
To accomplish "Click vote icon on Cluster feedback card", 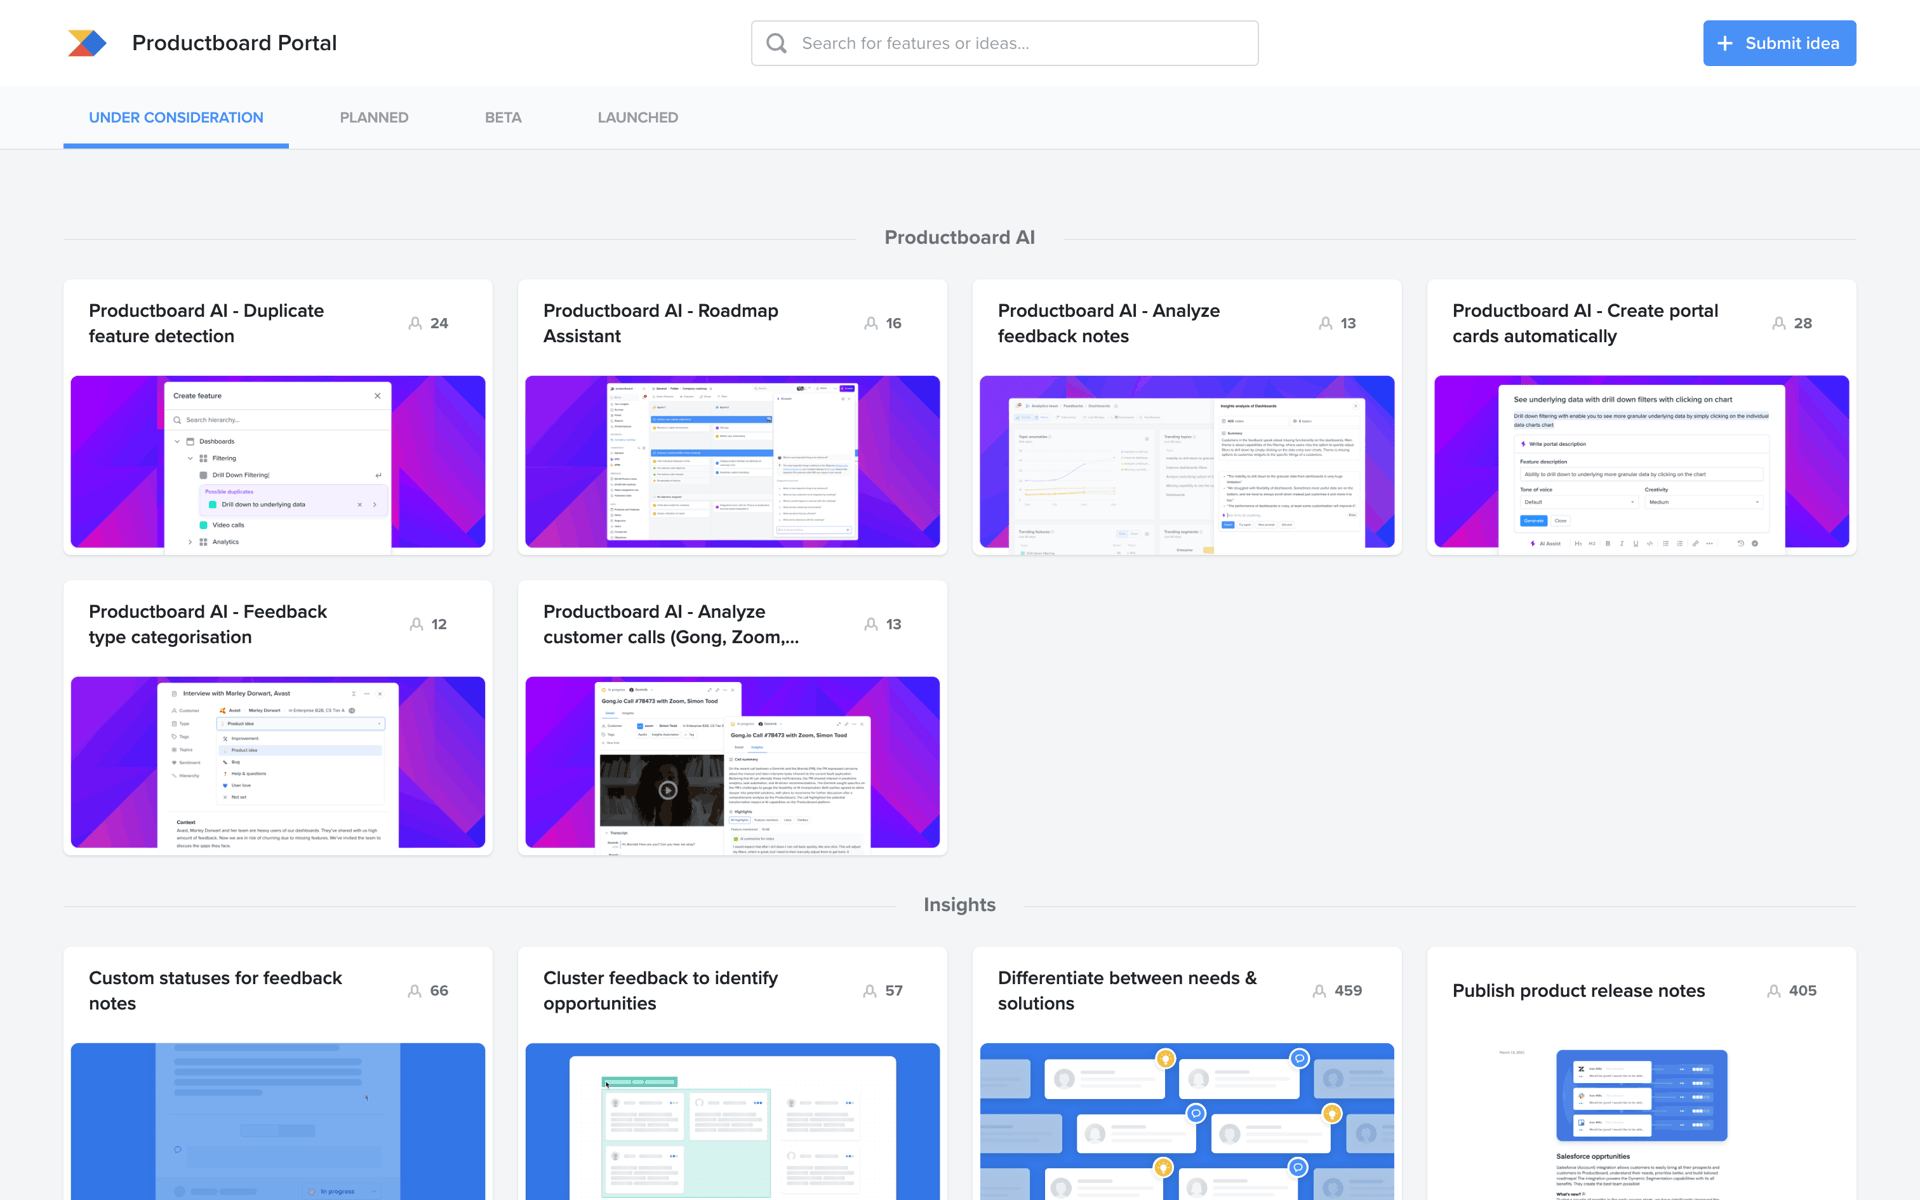I will [x=870, y=991].
